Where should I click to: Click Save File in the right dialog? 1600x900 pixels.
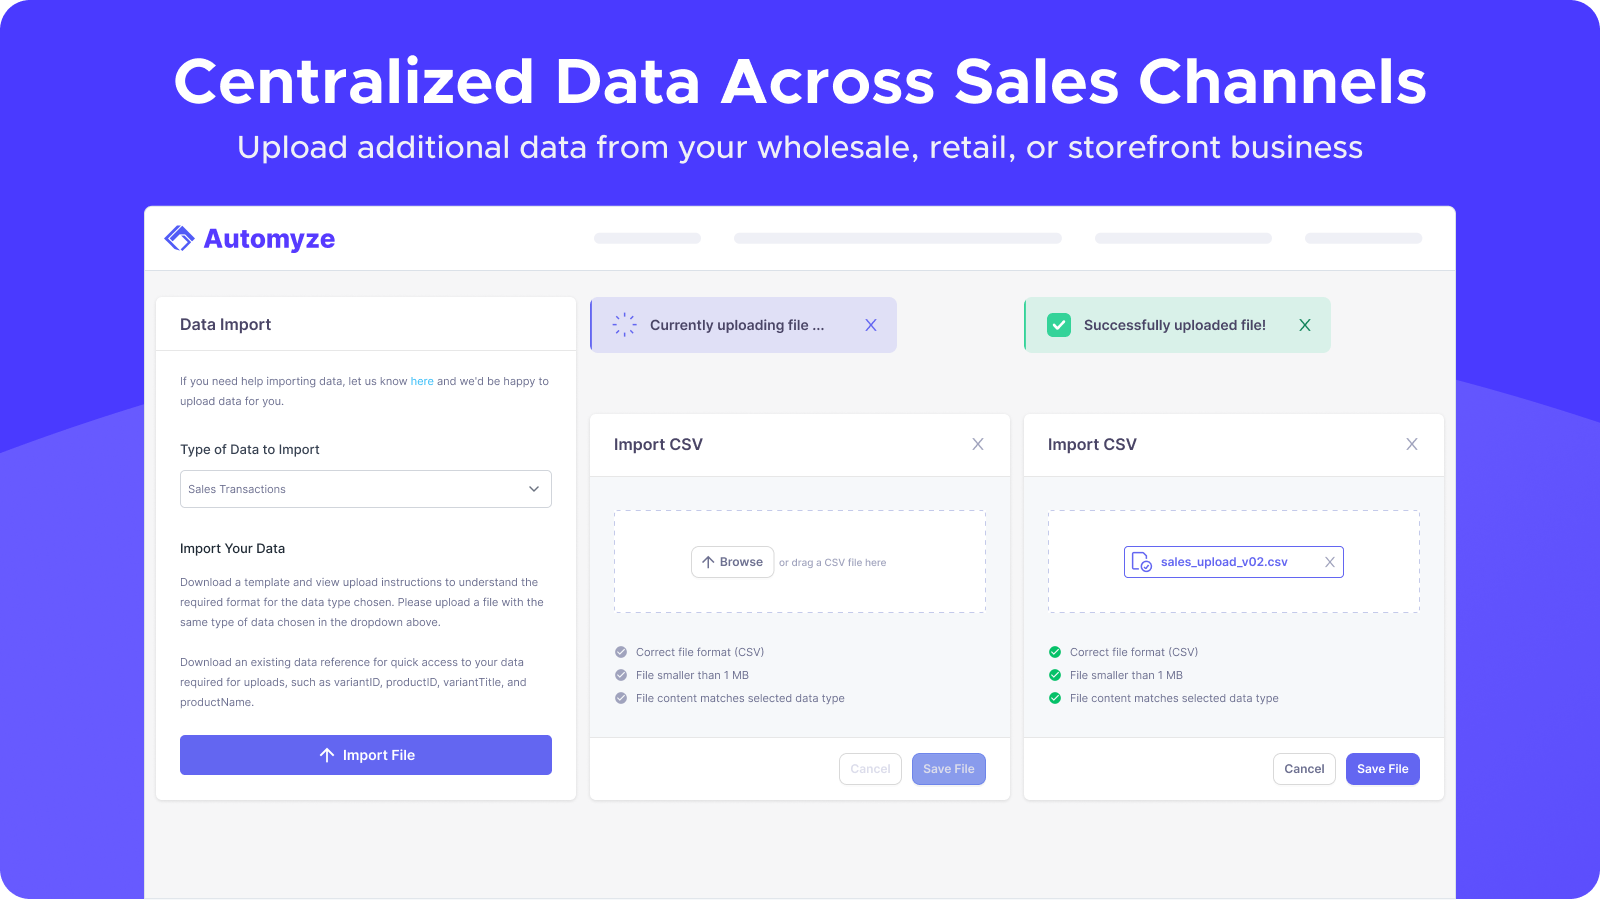(x=1382, y=769)
